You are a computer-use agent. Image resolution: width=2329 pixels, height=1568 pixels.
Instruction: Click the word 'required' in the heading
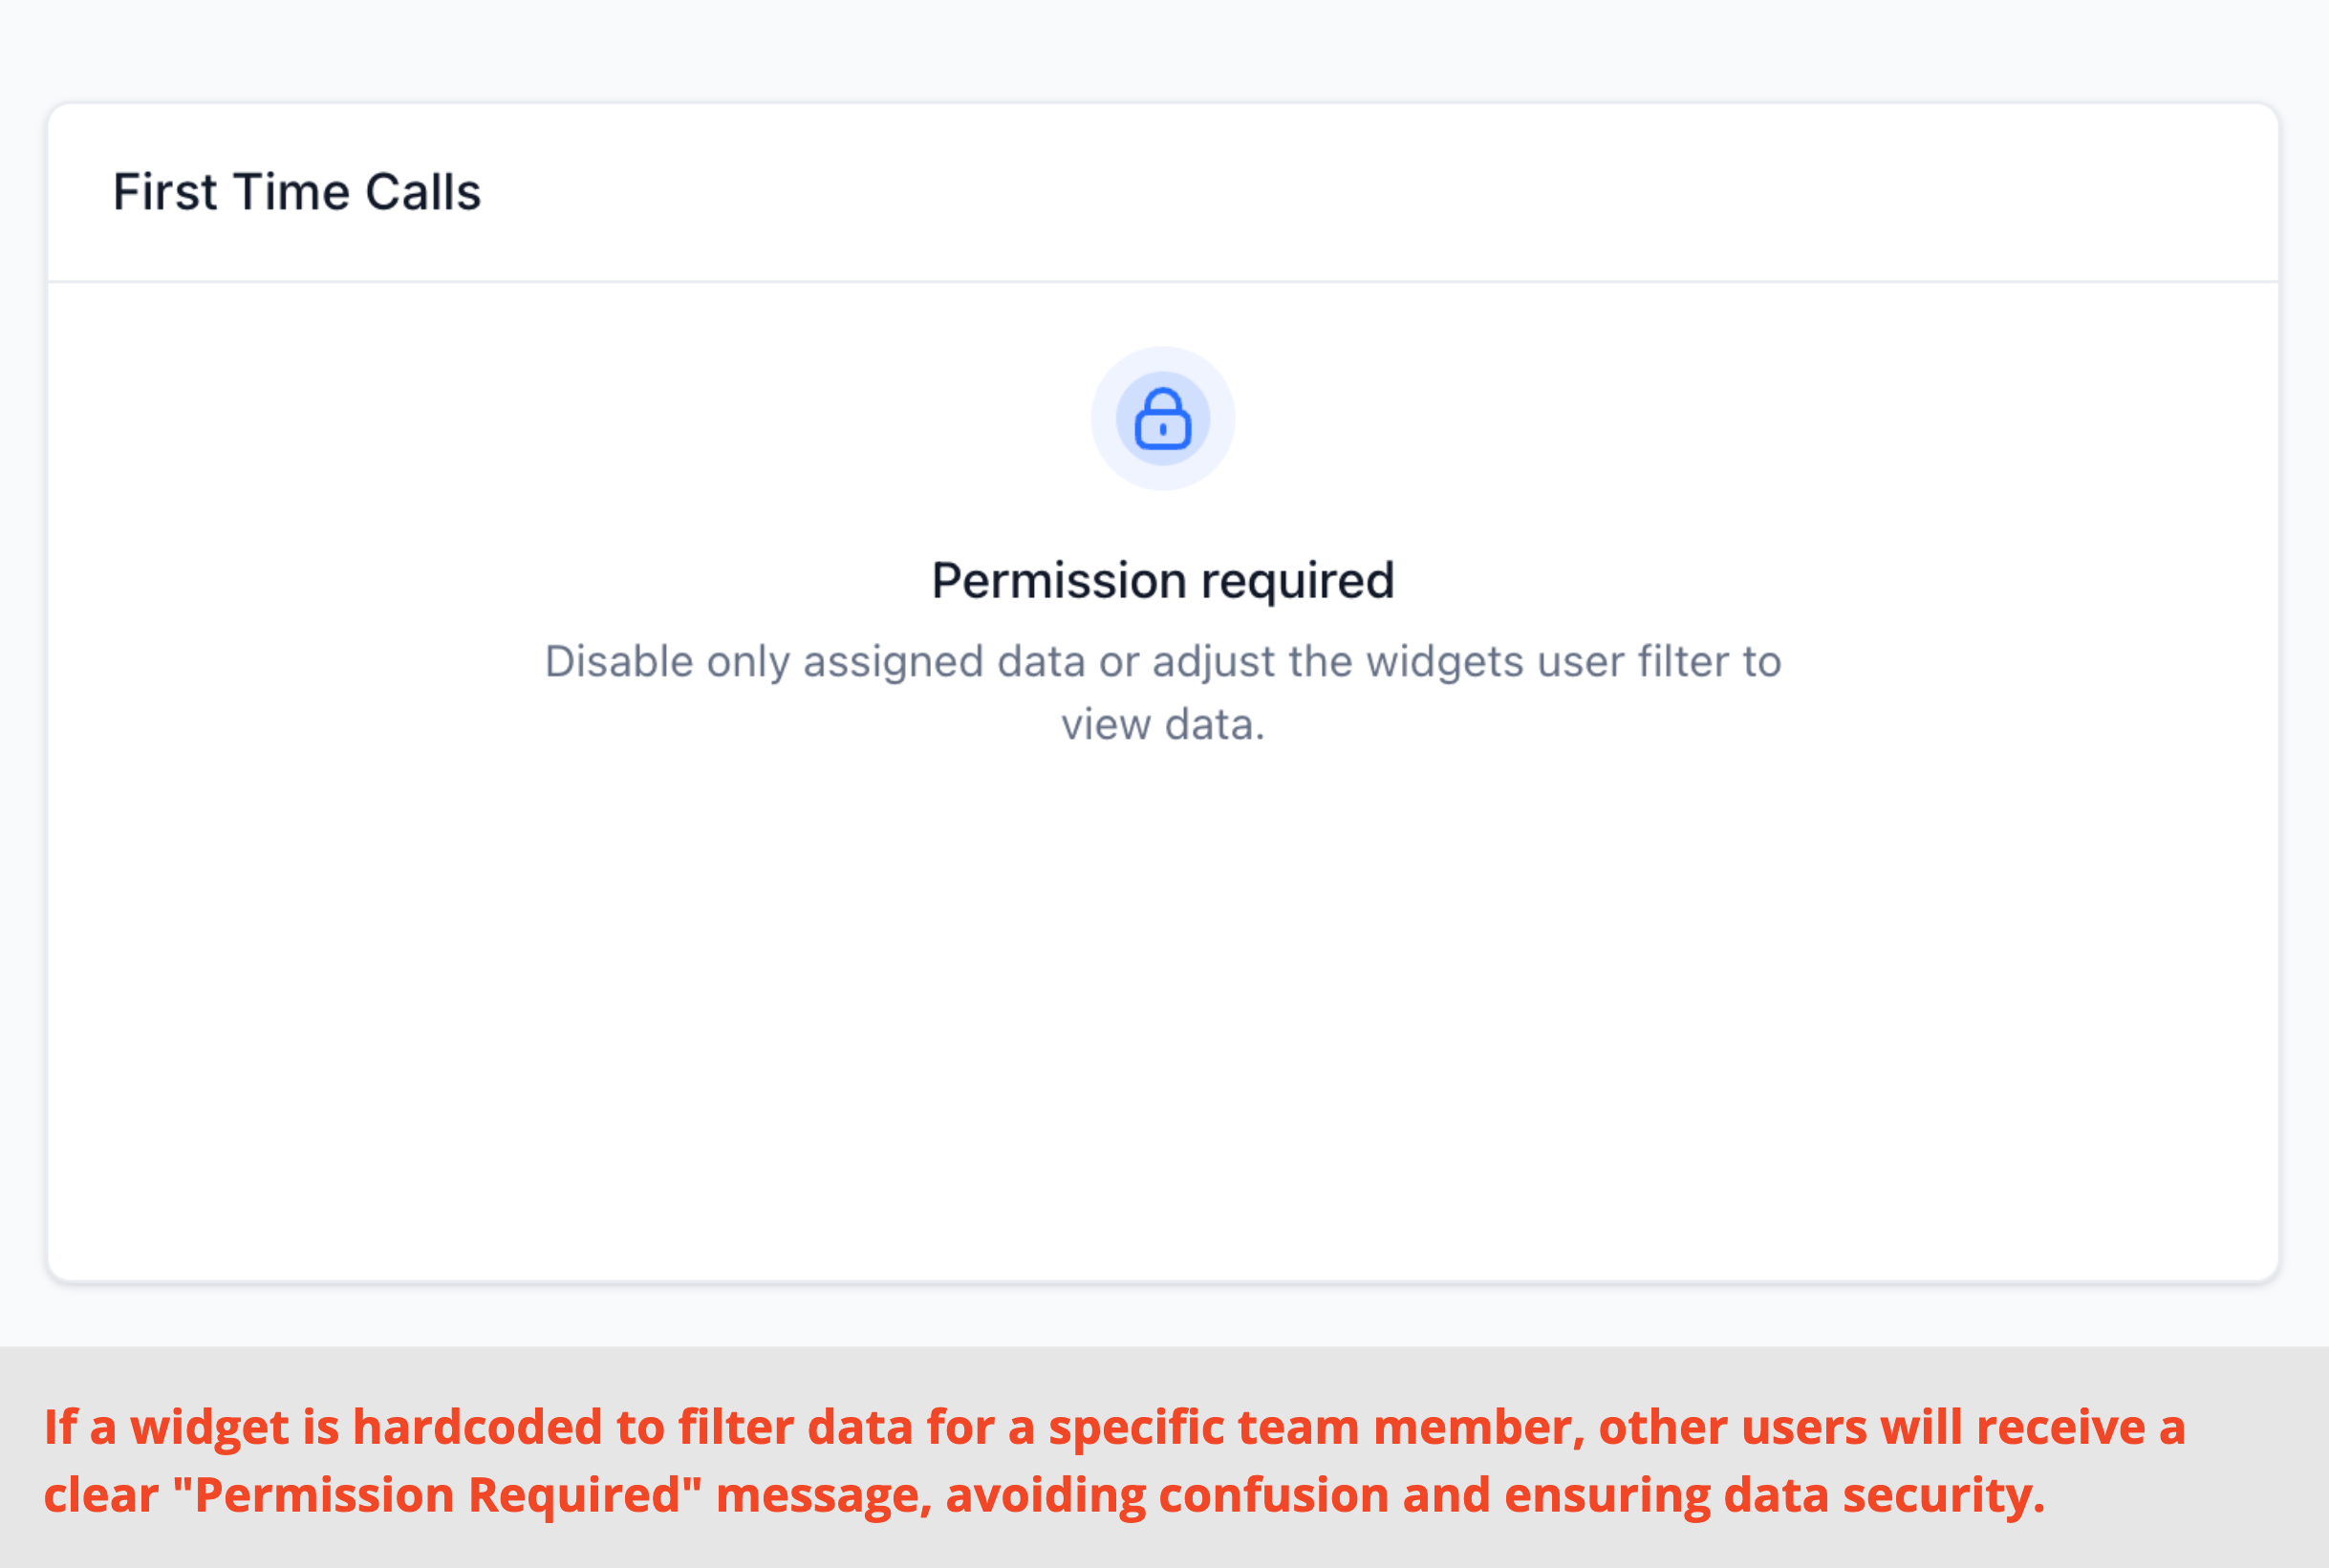tap(1298, 580)
